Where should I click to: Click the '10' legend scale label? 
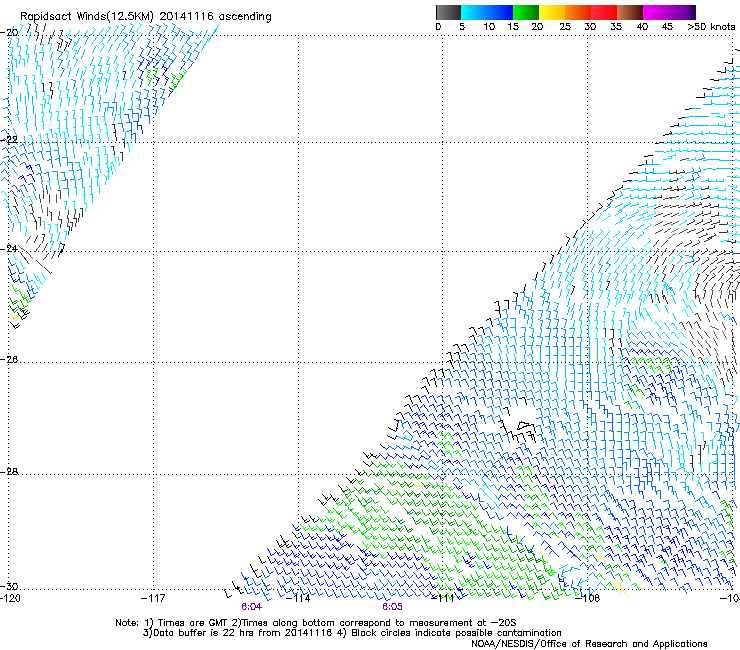tap(489, 27)
